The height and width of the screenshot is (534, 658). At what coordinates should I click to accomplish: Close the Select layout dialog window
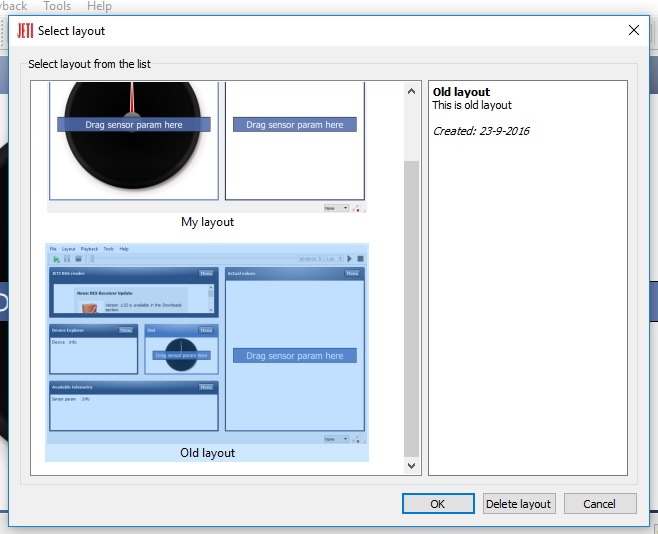point(634,30)
